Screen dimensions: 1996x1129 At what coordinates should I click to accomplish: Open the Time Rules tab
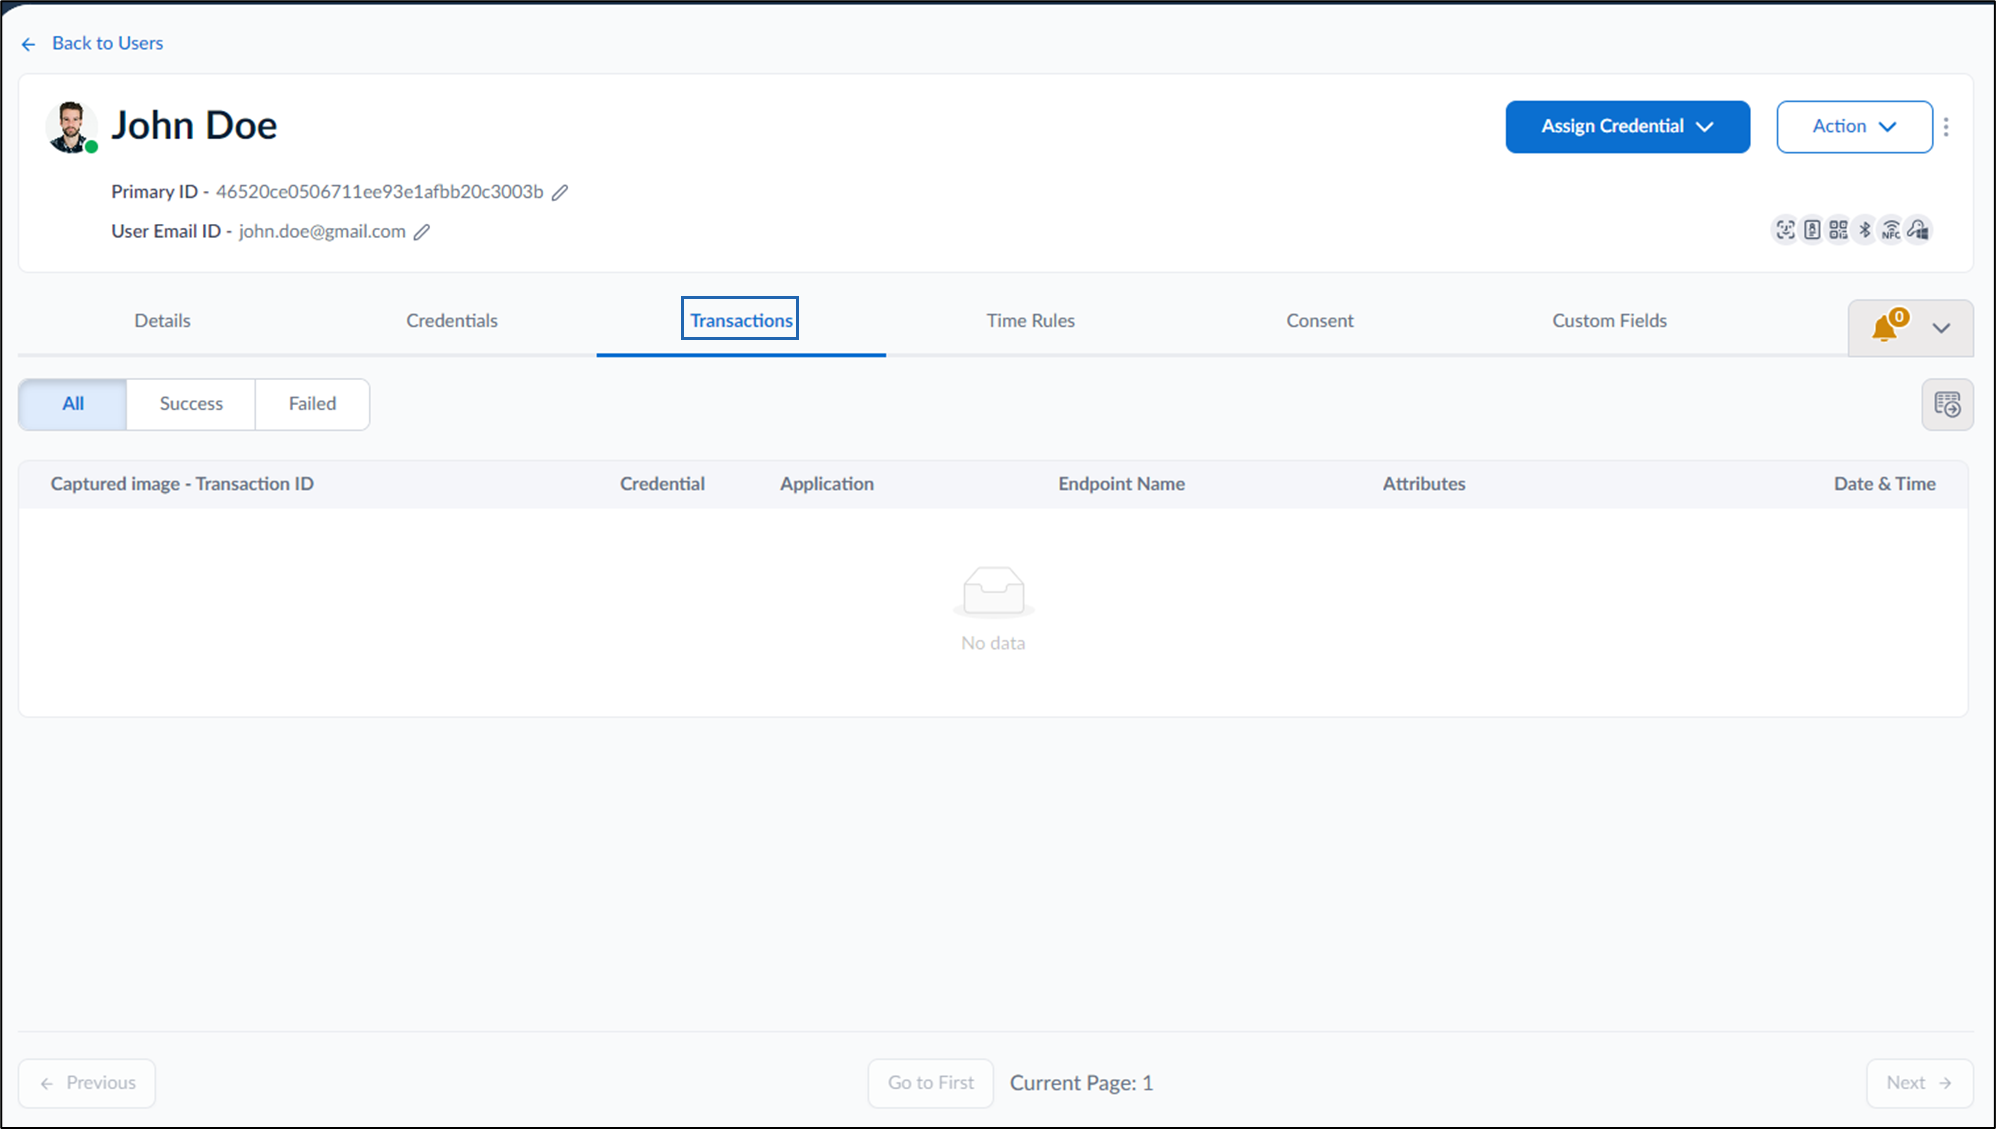coord(1030,320)
